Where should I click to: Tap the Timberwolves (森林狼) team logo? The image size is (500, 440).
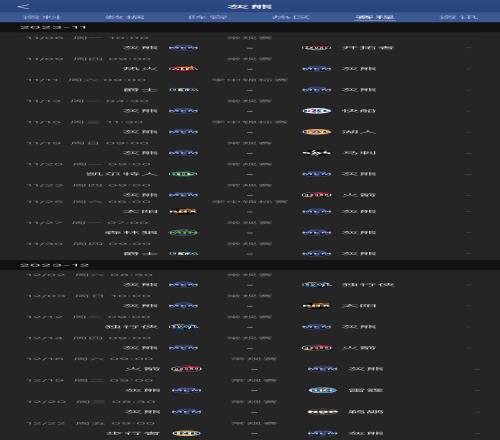183,233
